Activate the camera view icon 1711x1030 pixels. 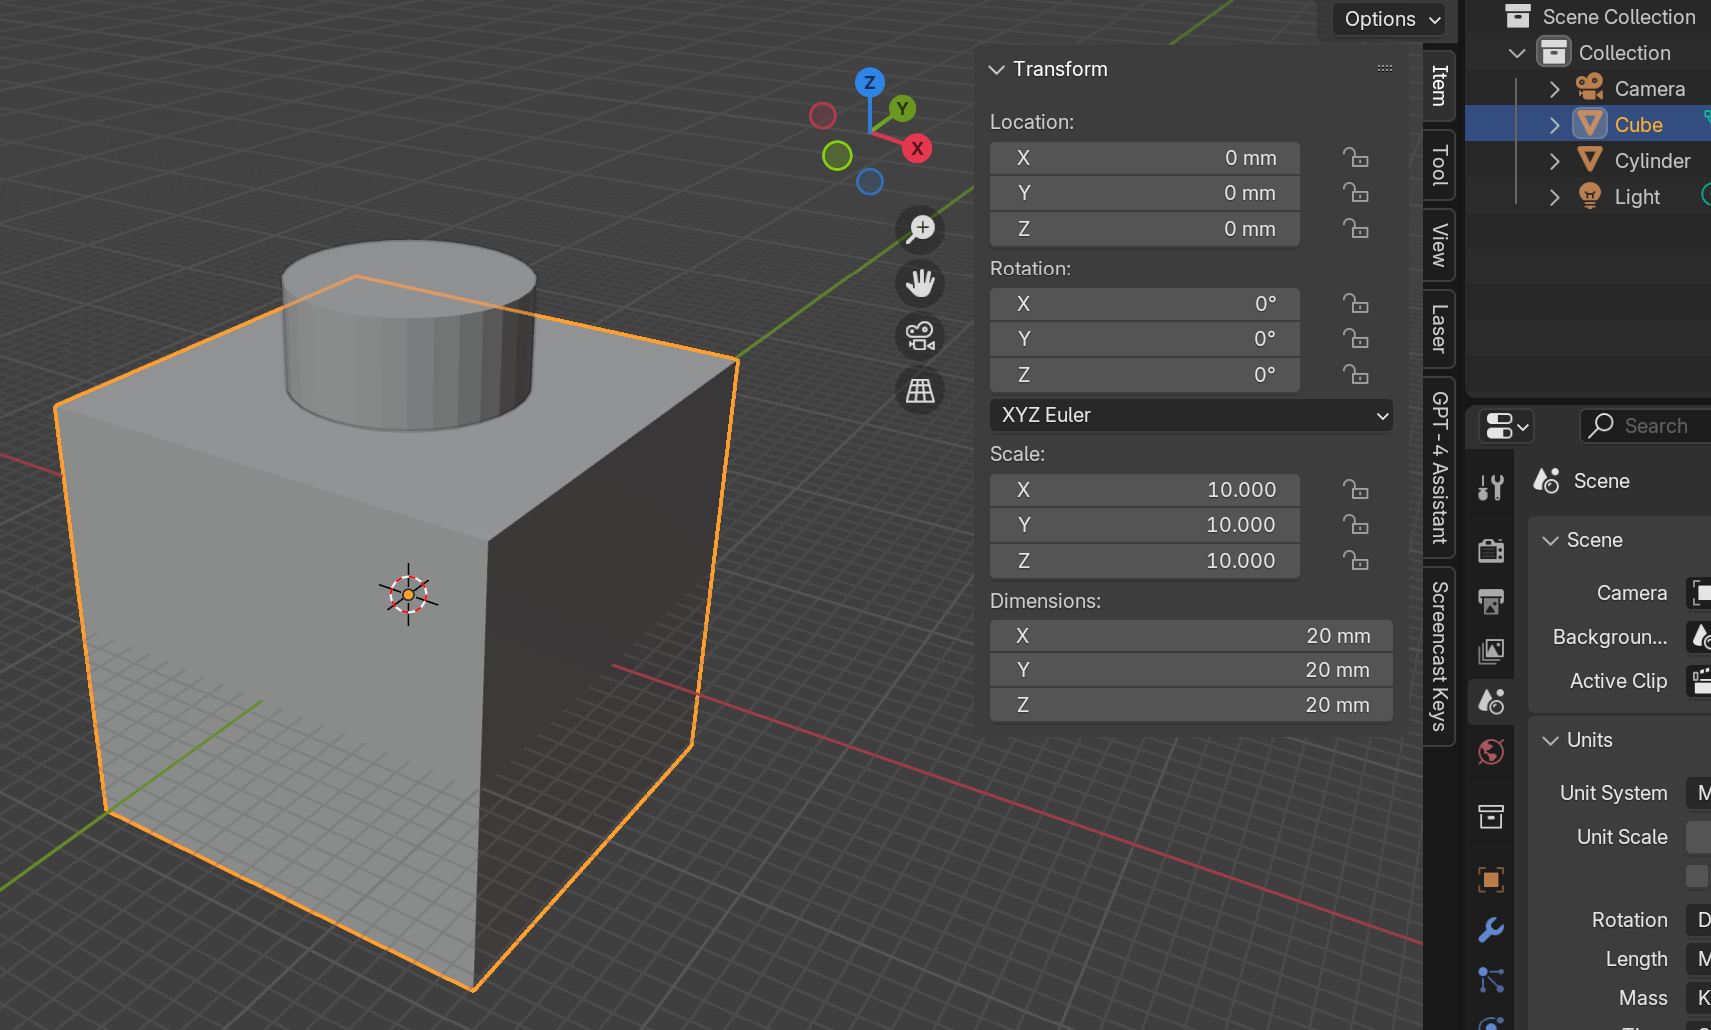coord(920,336)
